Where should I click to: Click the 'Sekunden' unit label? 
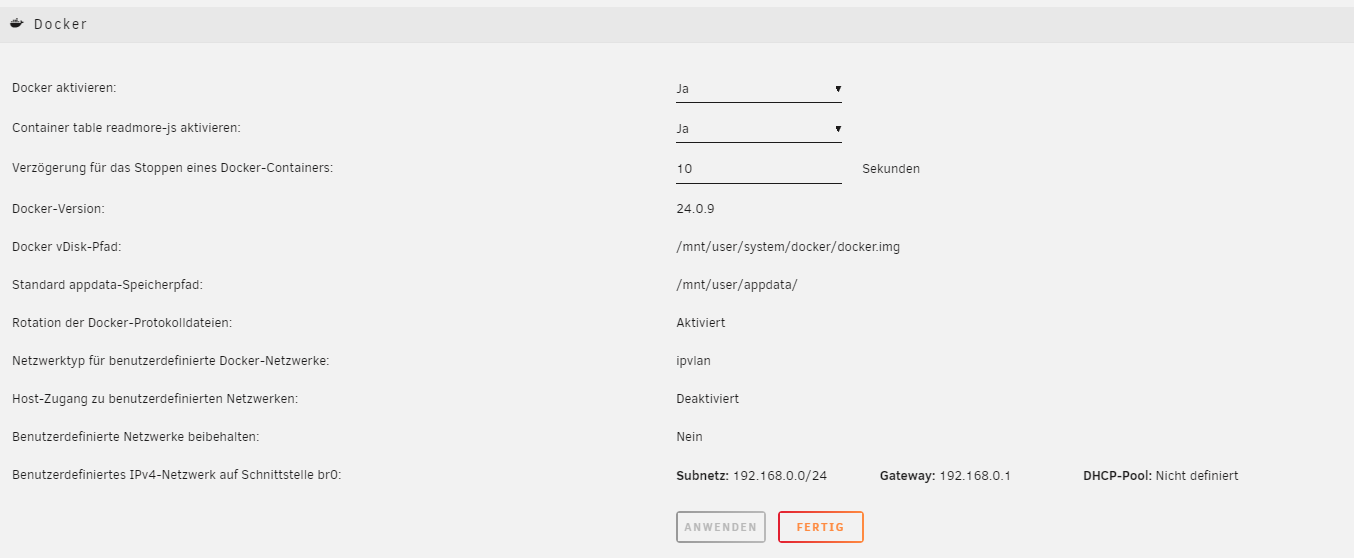click(891, 169)
